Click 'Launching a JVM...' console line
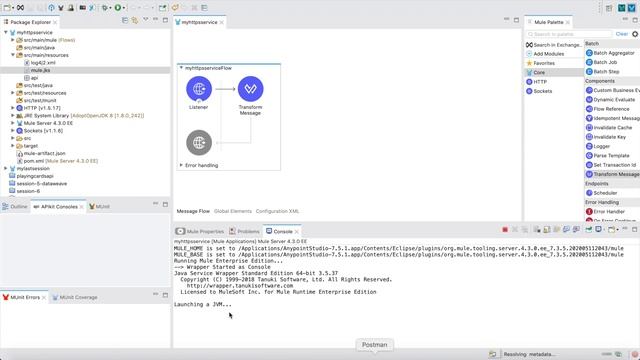640x360 pixels. (x=202, y=304)
